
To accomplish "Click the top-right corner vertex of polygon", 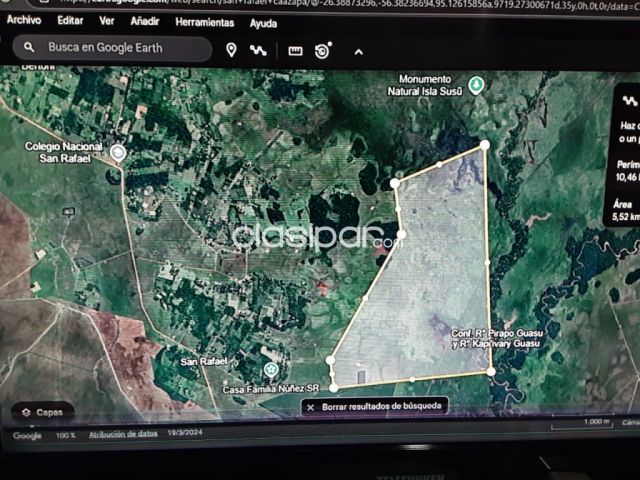I will tap(485, 145).
